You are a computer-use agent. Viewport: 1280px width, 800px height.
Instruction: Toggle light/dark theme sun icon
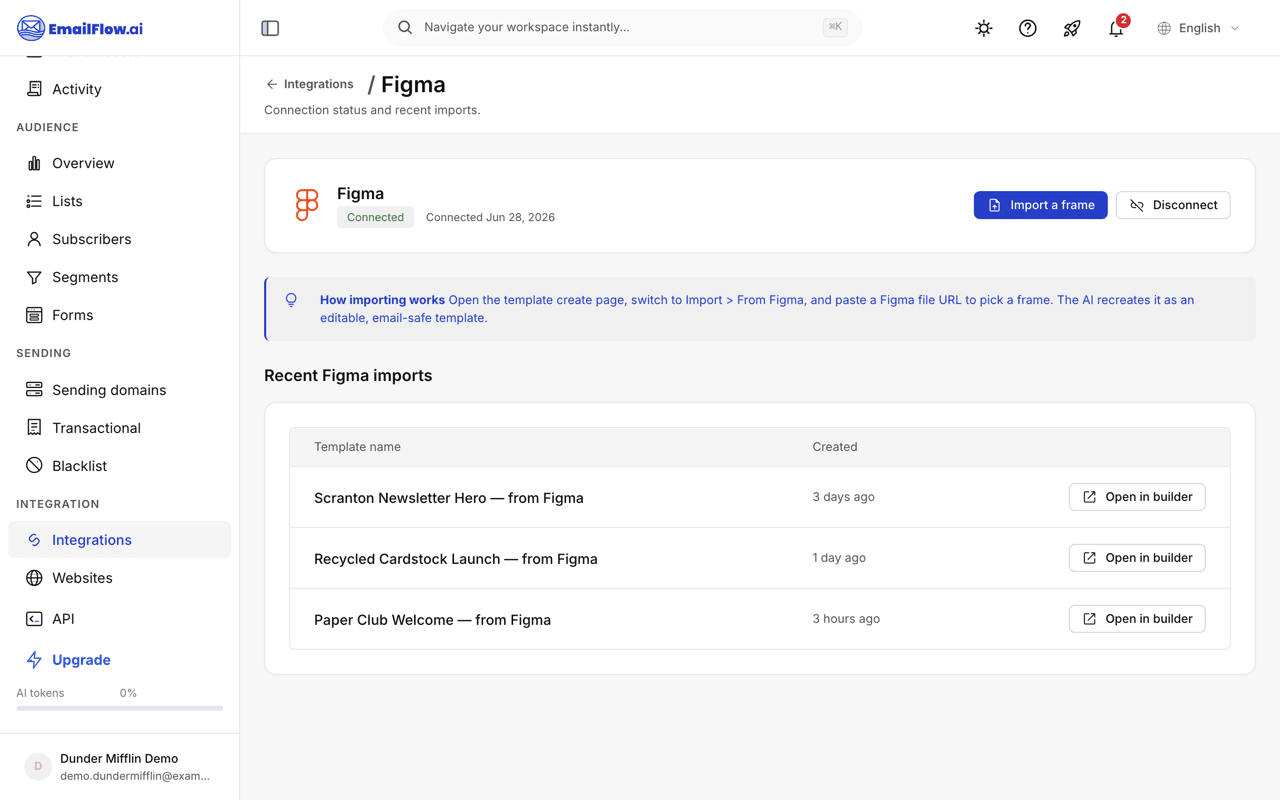click(984, 28)
